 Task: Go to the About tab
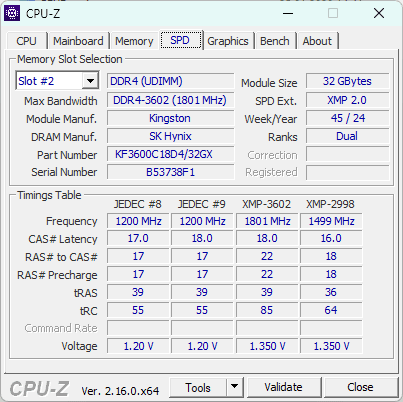click(317, 41)
